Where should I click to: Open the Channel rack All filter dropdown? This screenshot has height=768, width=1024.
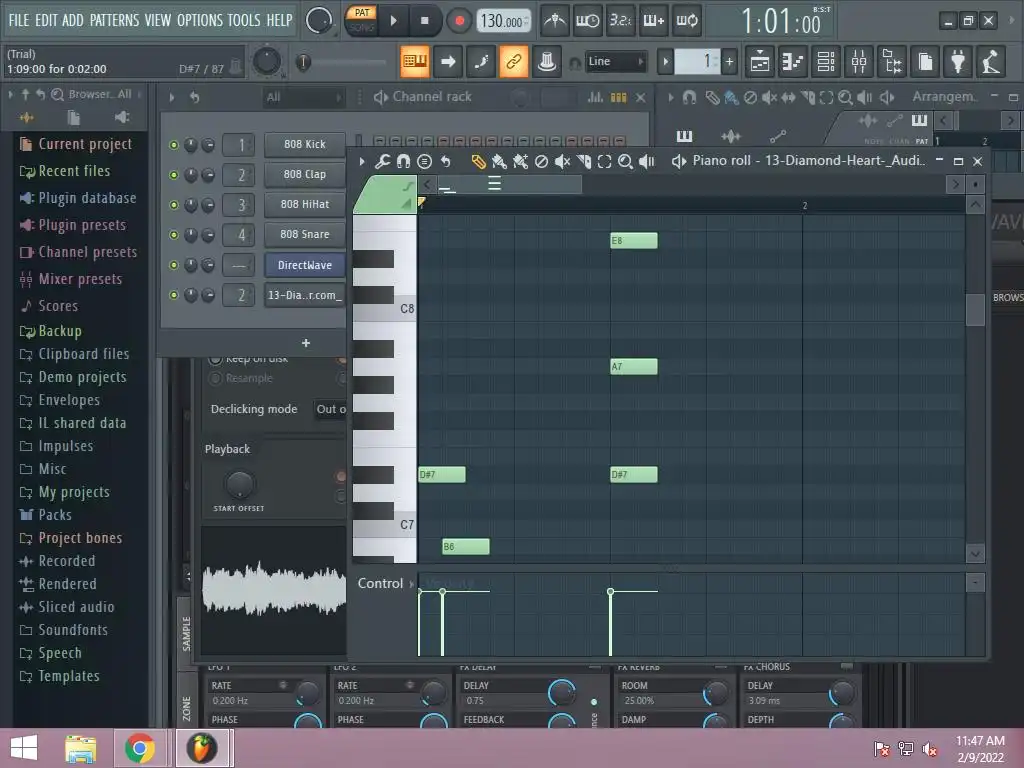[304, 97]
